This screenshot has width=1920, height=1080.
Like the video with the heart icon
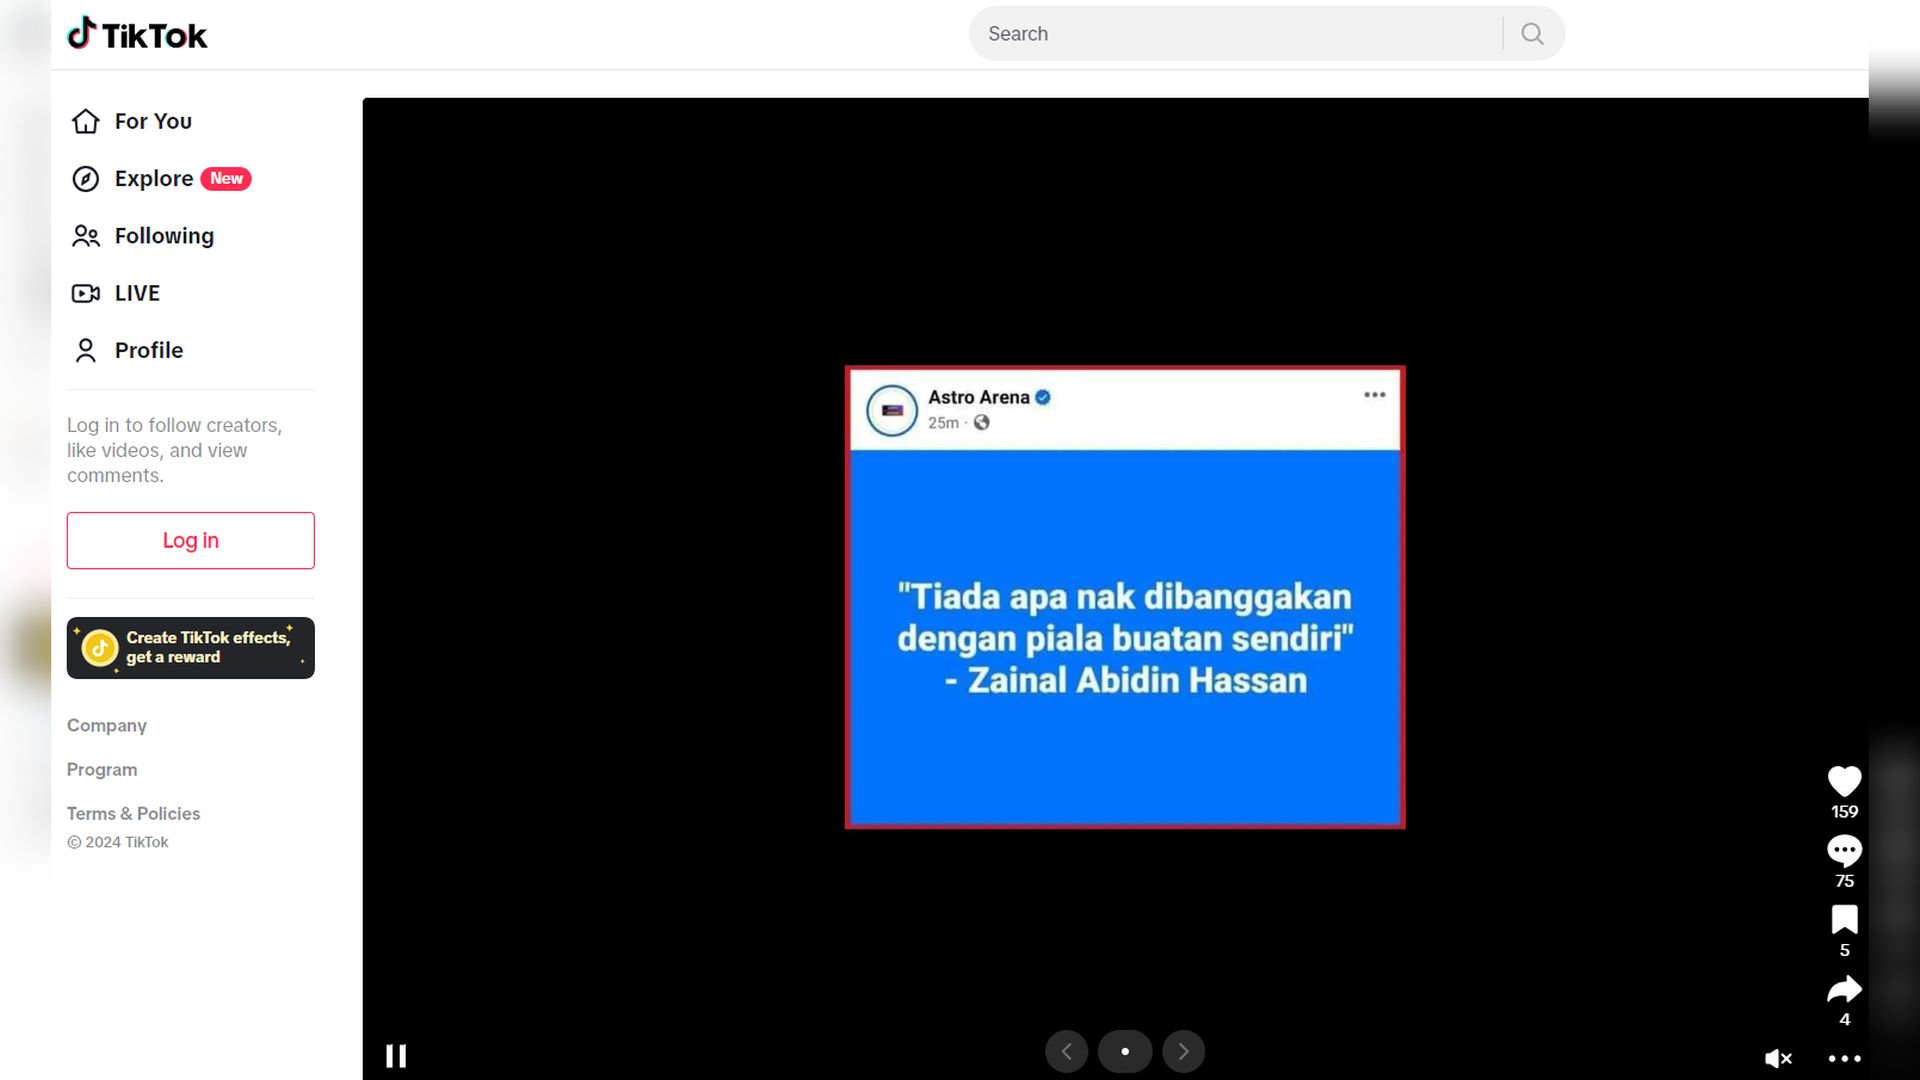coord(1844,781)
